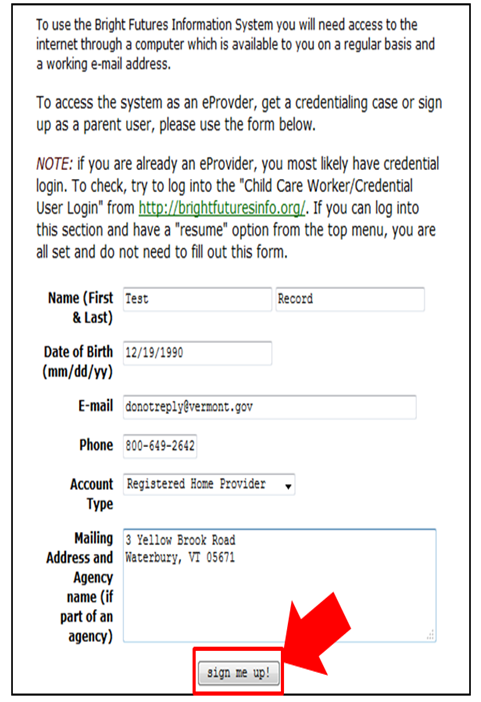Click the "Date of Birth" label
The width and height of the screenshot is (481, 702).
click(77, 362)
